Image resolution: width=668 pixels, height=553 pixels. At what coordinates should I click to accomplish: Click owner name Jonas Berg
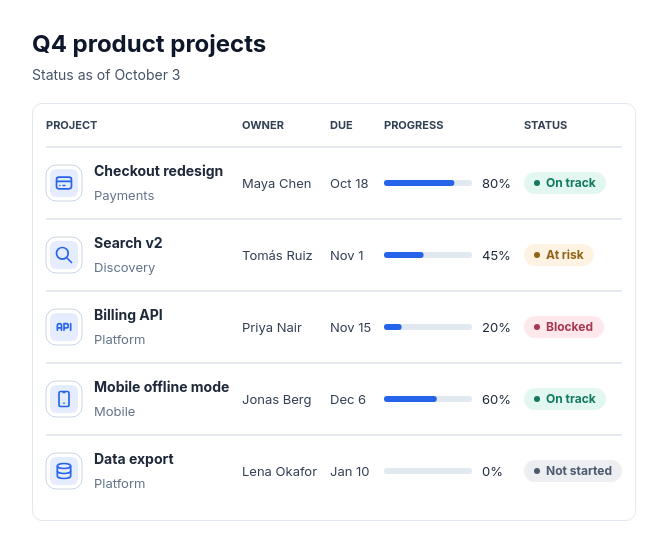[276, 400]
